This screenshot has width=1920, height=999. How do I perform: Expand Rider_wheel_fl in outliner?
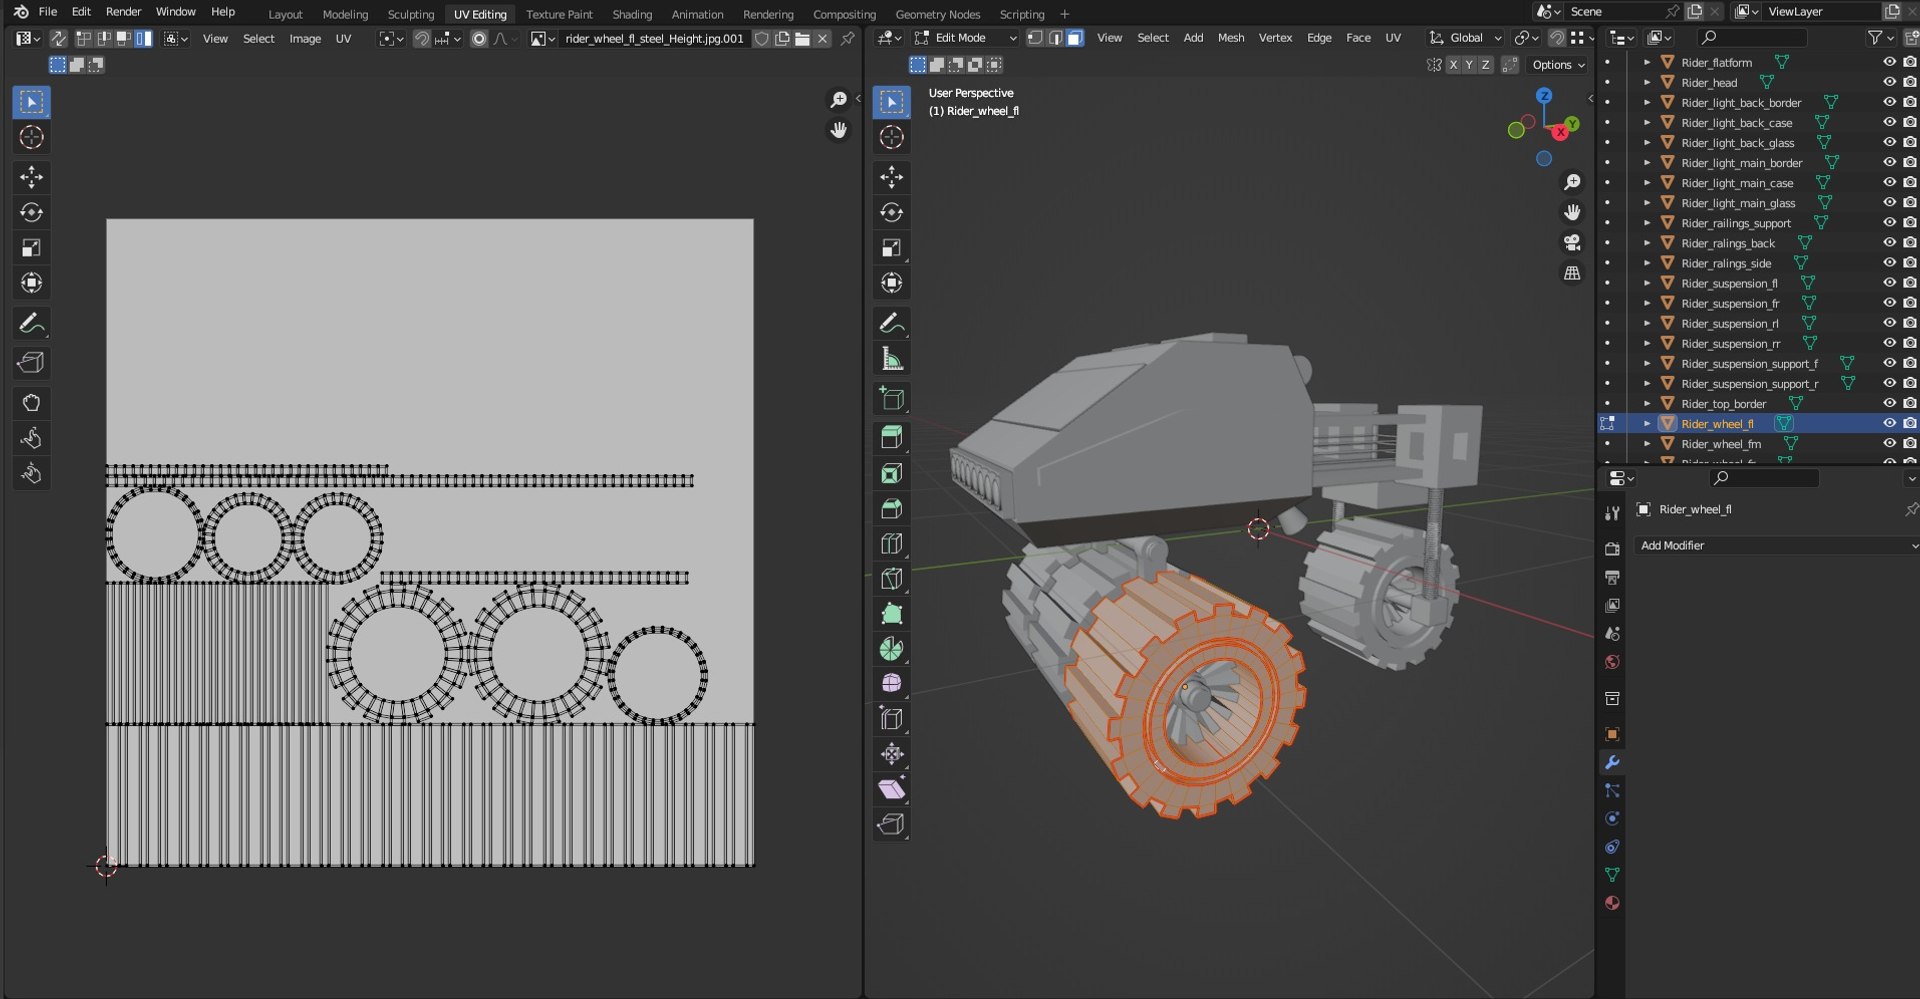[x=1647, y=423]
